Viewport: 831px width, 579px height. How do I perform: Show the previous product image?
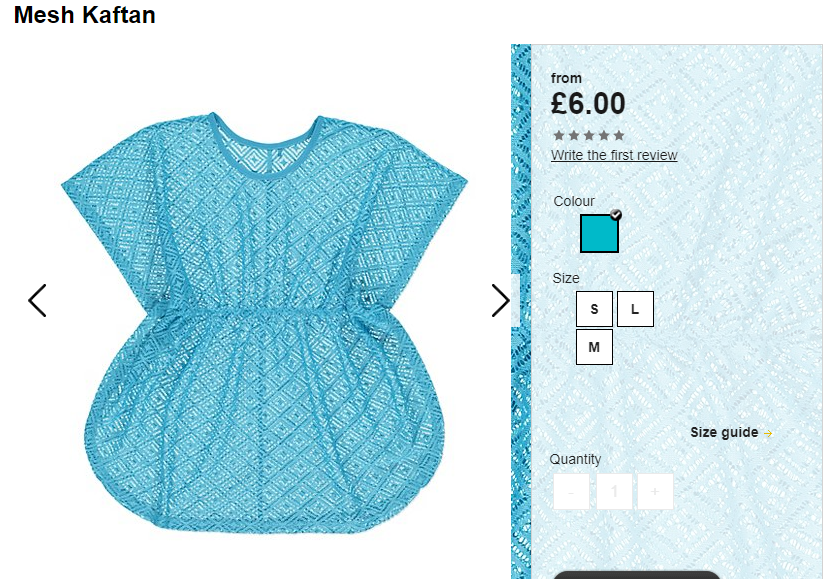[37, 300]
